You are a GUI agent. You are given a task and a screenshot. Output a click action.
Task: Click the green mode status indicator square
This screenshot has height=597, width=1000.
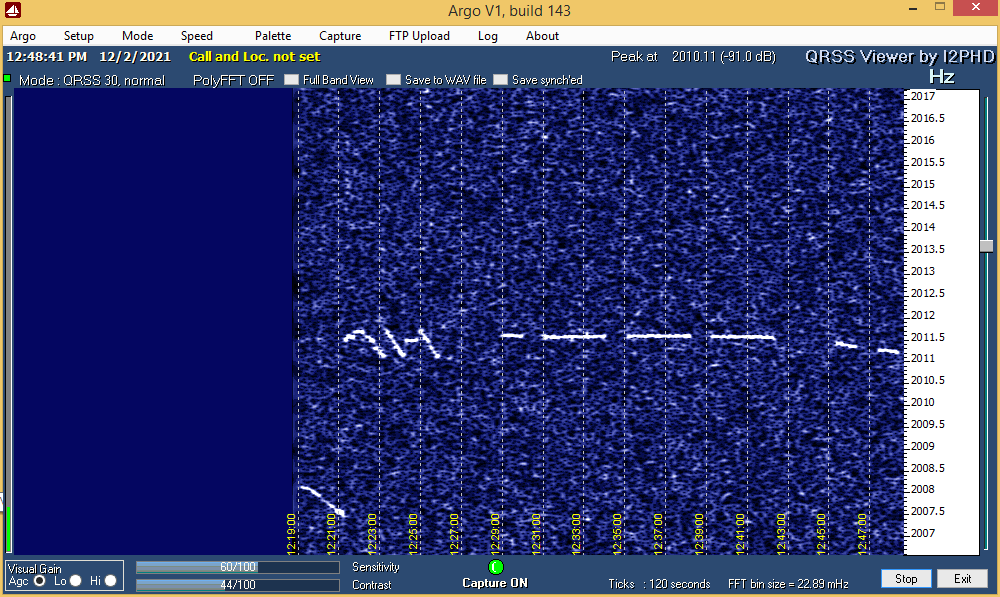(x=7, y=78)
